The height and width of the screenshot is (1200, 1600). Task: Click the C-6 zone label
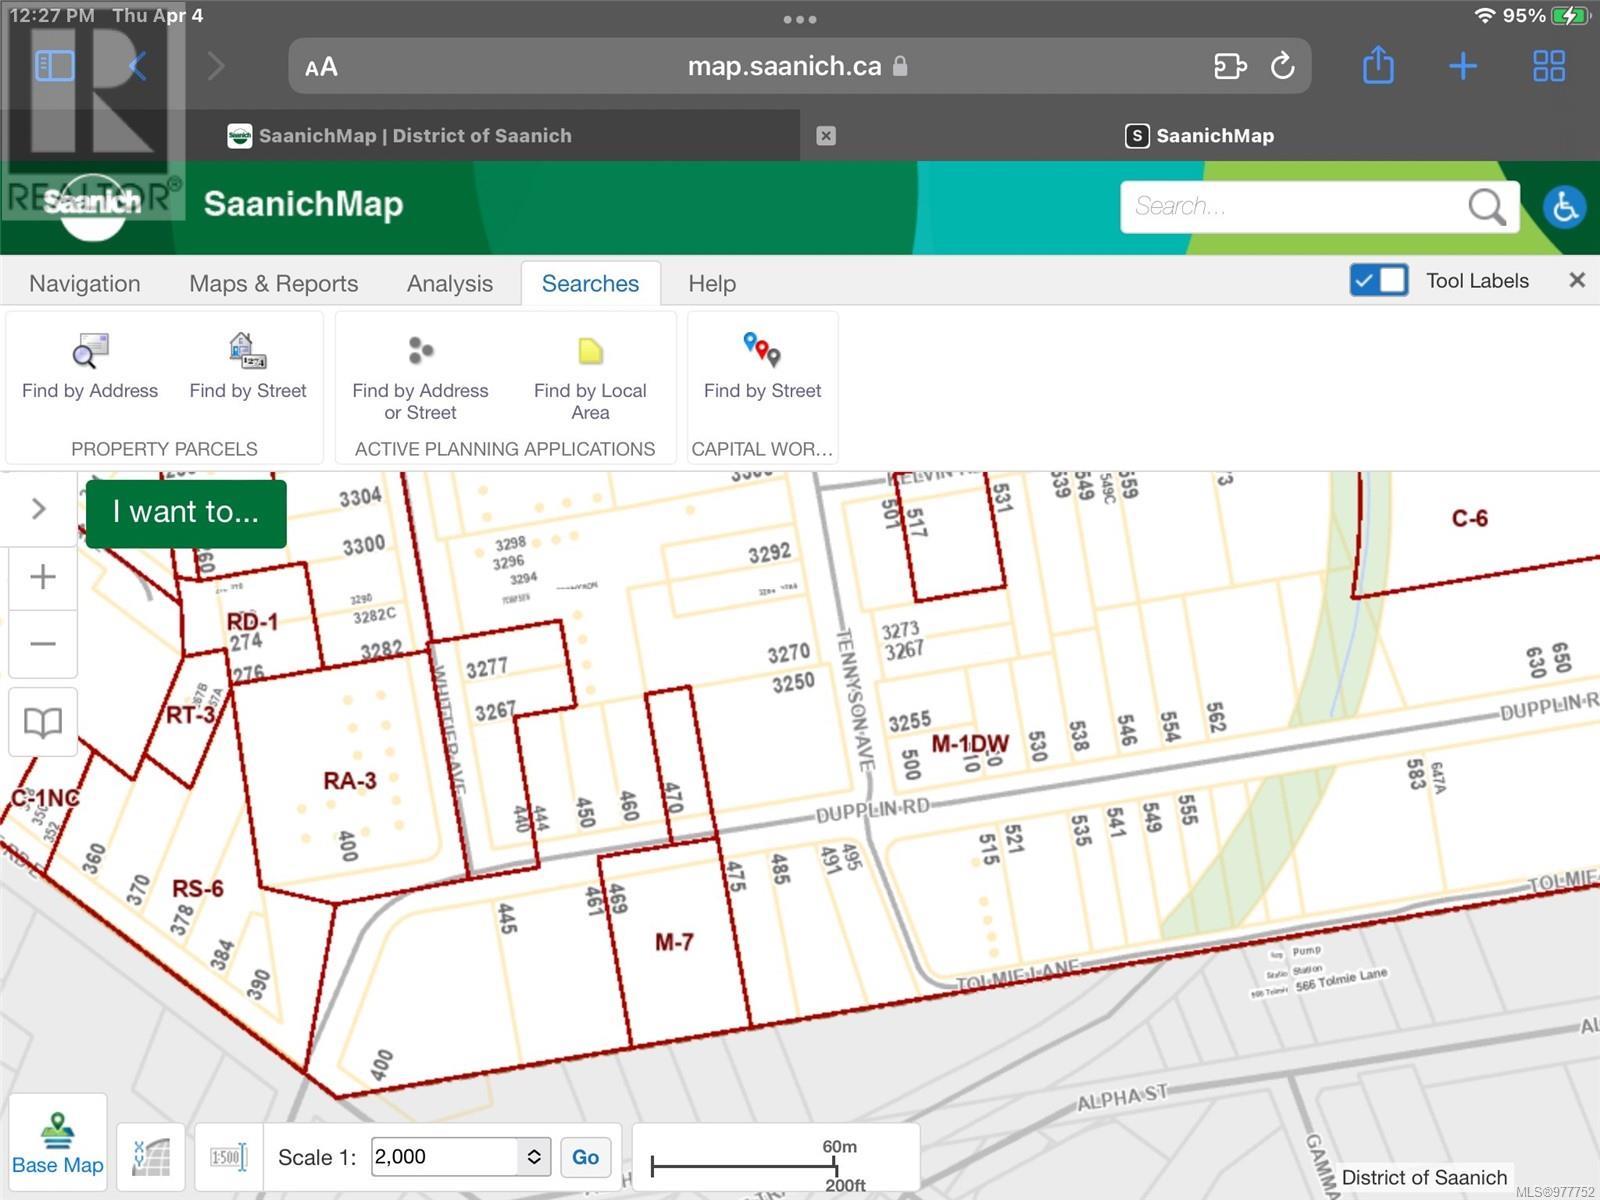(x=1470, y=518)
